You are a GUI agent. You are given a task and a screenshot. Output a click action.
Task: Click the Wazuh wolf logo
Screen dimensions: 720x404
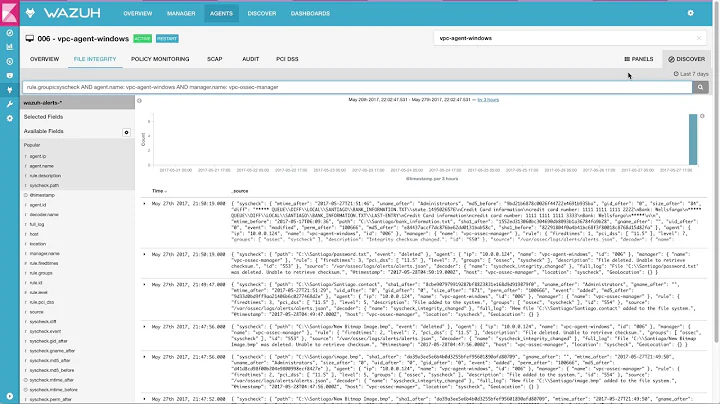click(30, 13)
